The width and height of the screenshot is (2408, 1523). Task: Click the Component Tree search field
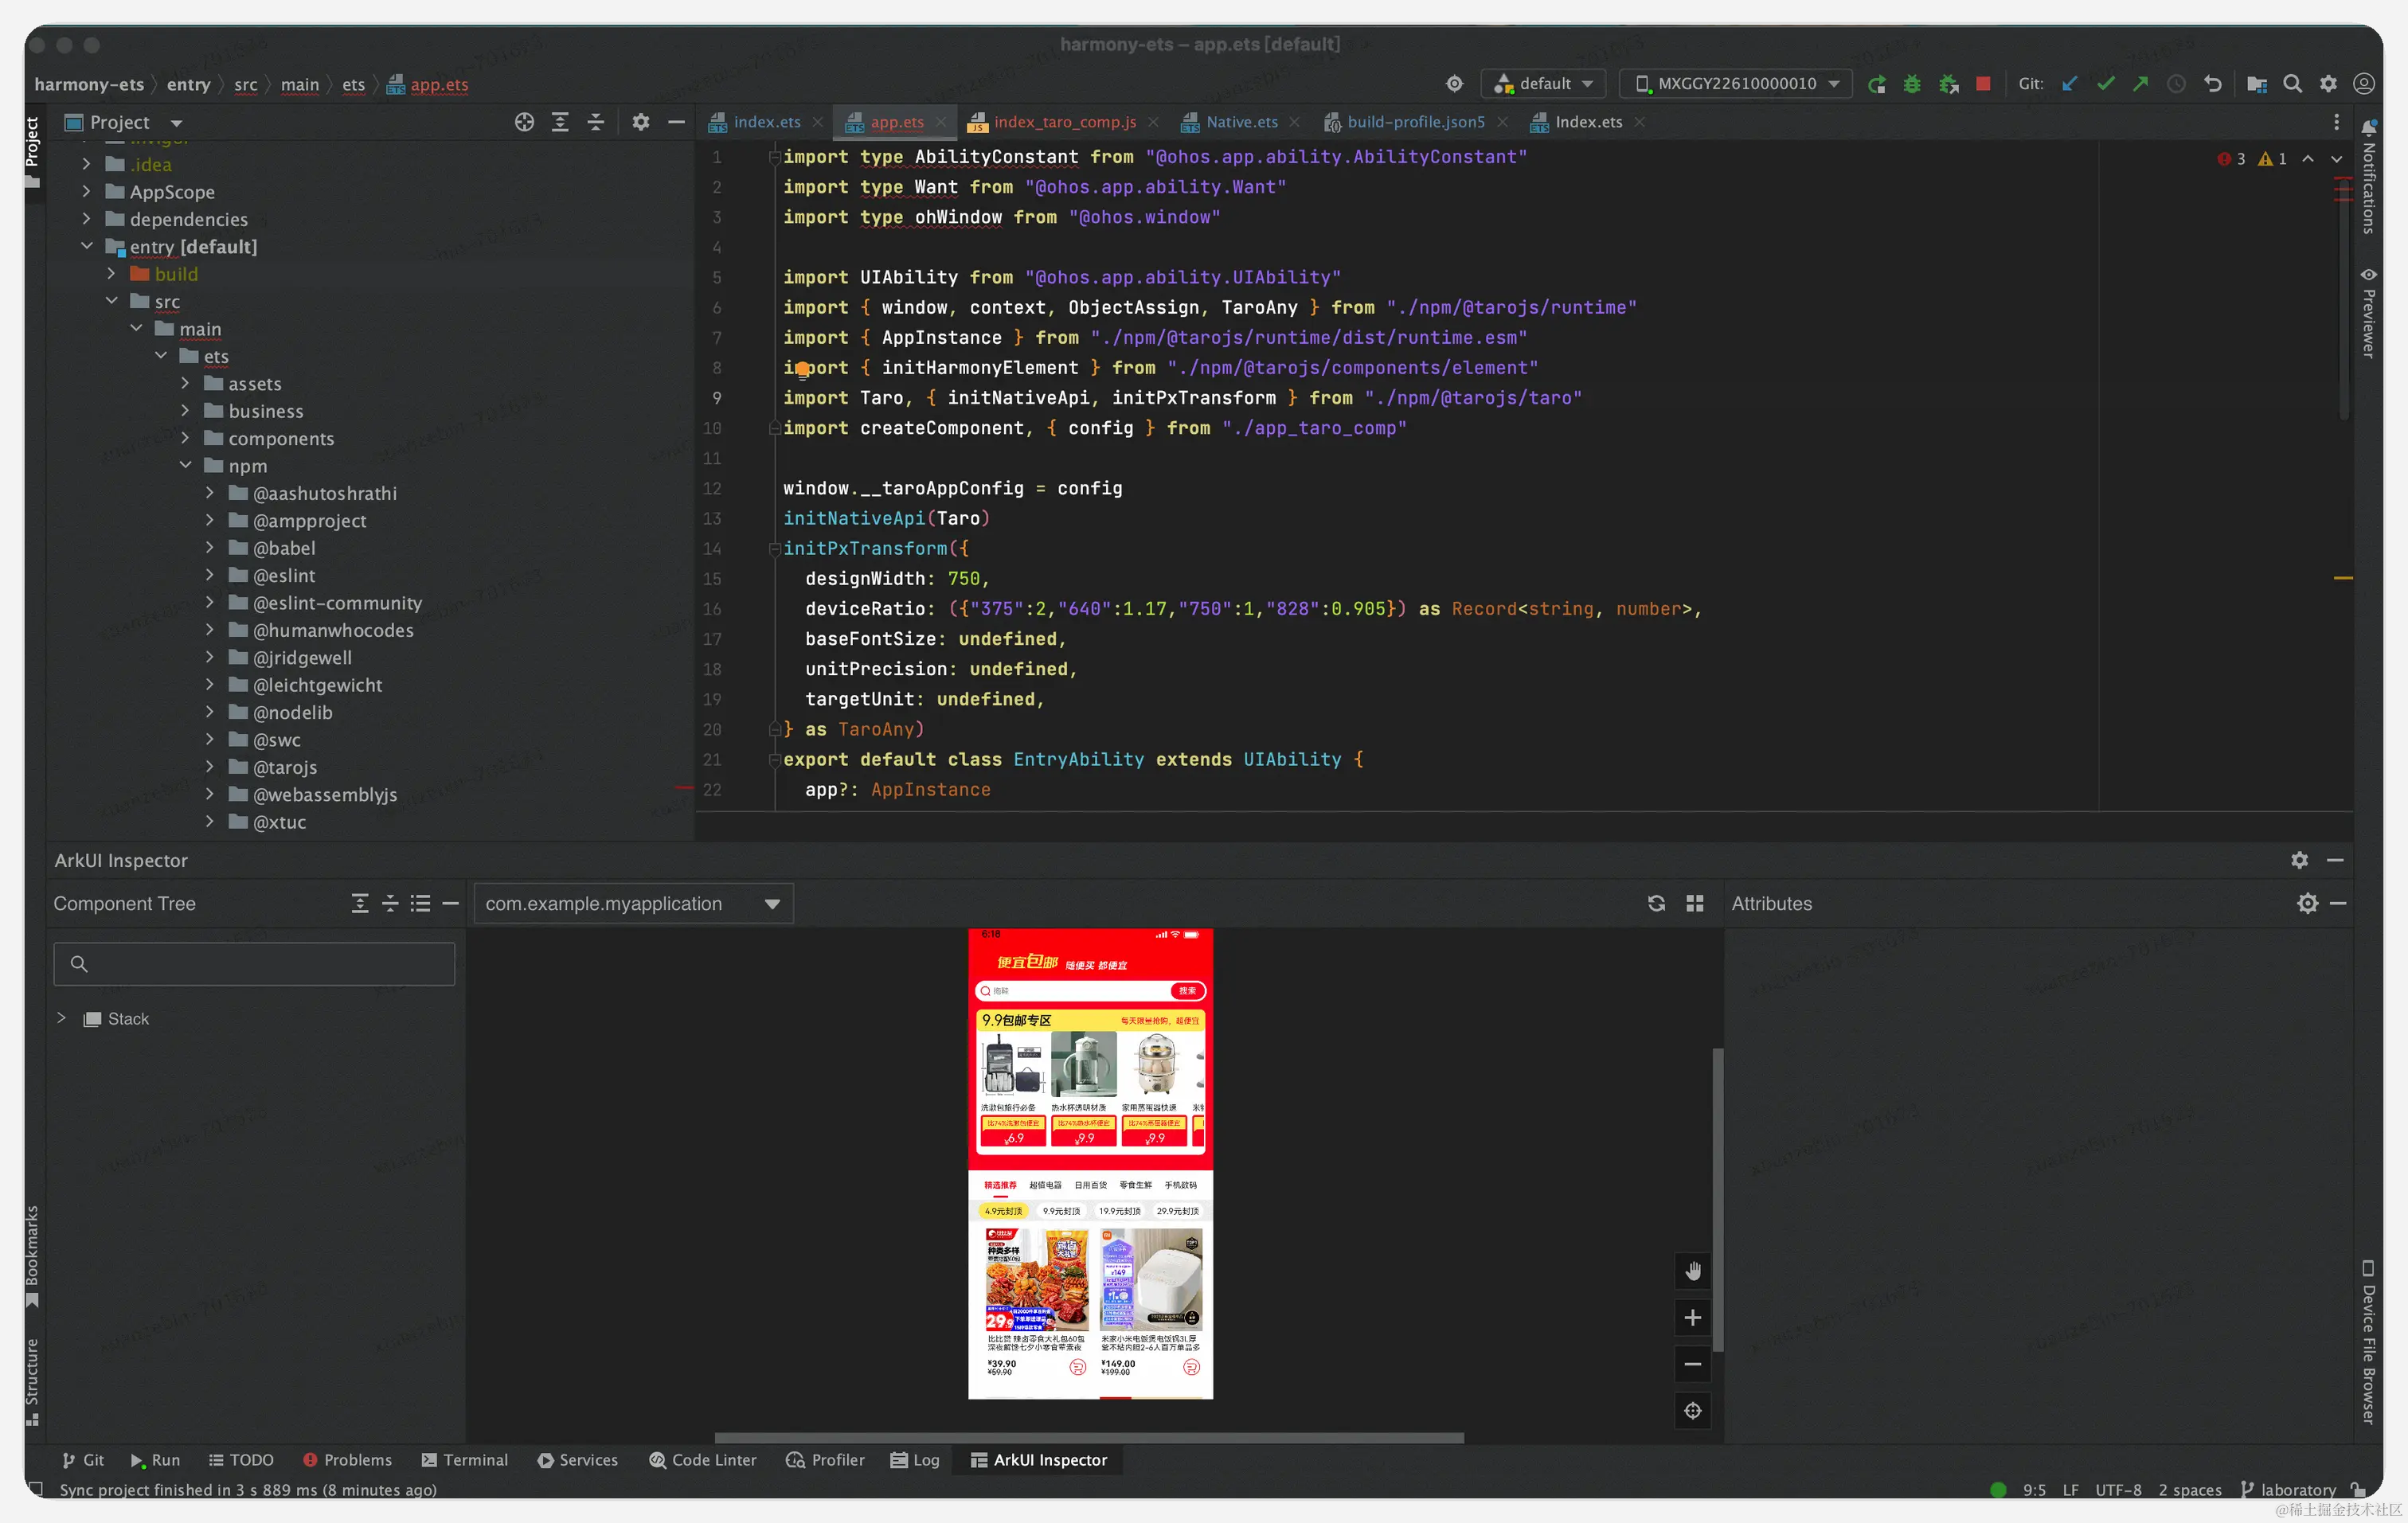click(x=255, y=964)
